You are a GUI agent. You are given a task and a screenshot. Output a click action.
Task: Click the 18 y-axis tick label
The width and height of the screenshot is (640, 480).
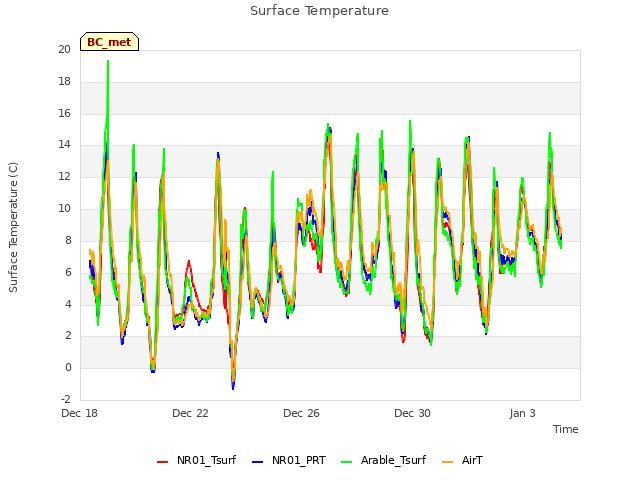(x=64, y=81)
